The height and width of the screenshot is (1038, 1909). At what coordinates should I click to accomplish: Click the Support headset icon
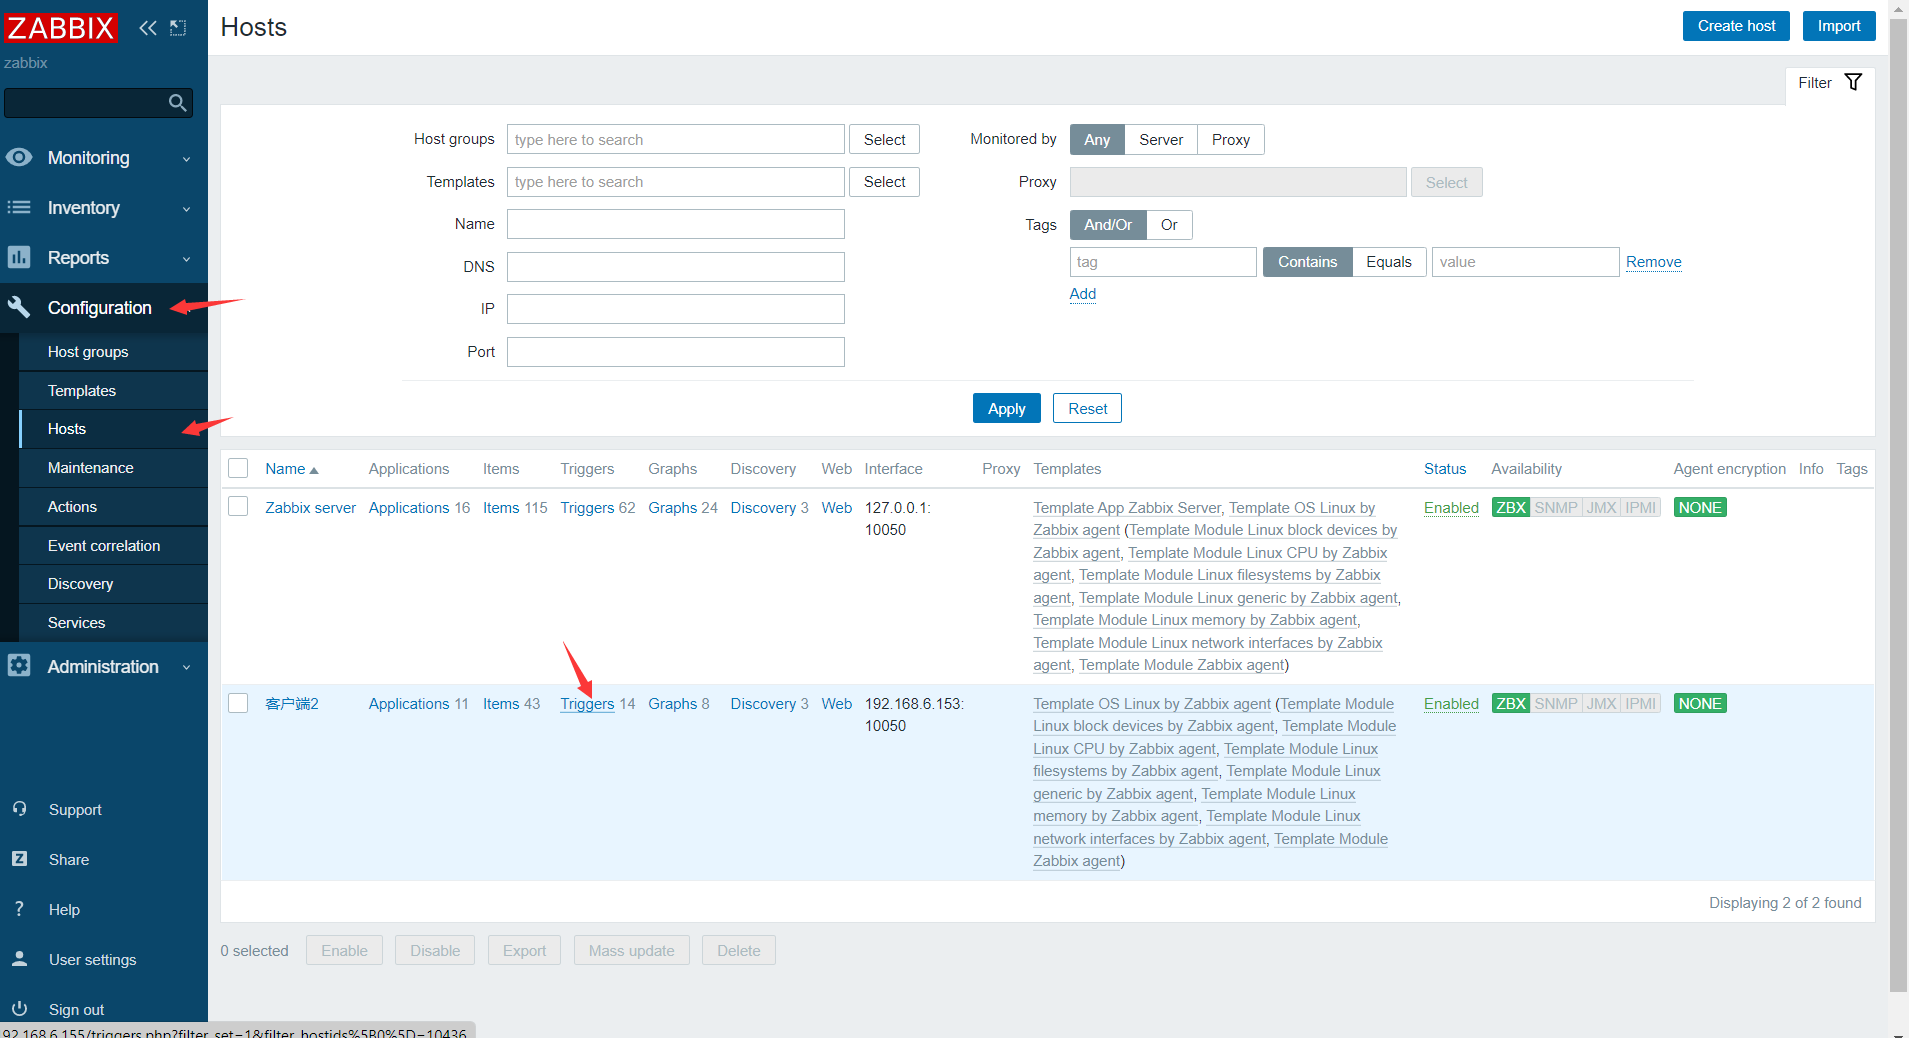(19, 809)
